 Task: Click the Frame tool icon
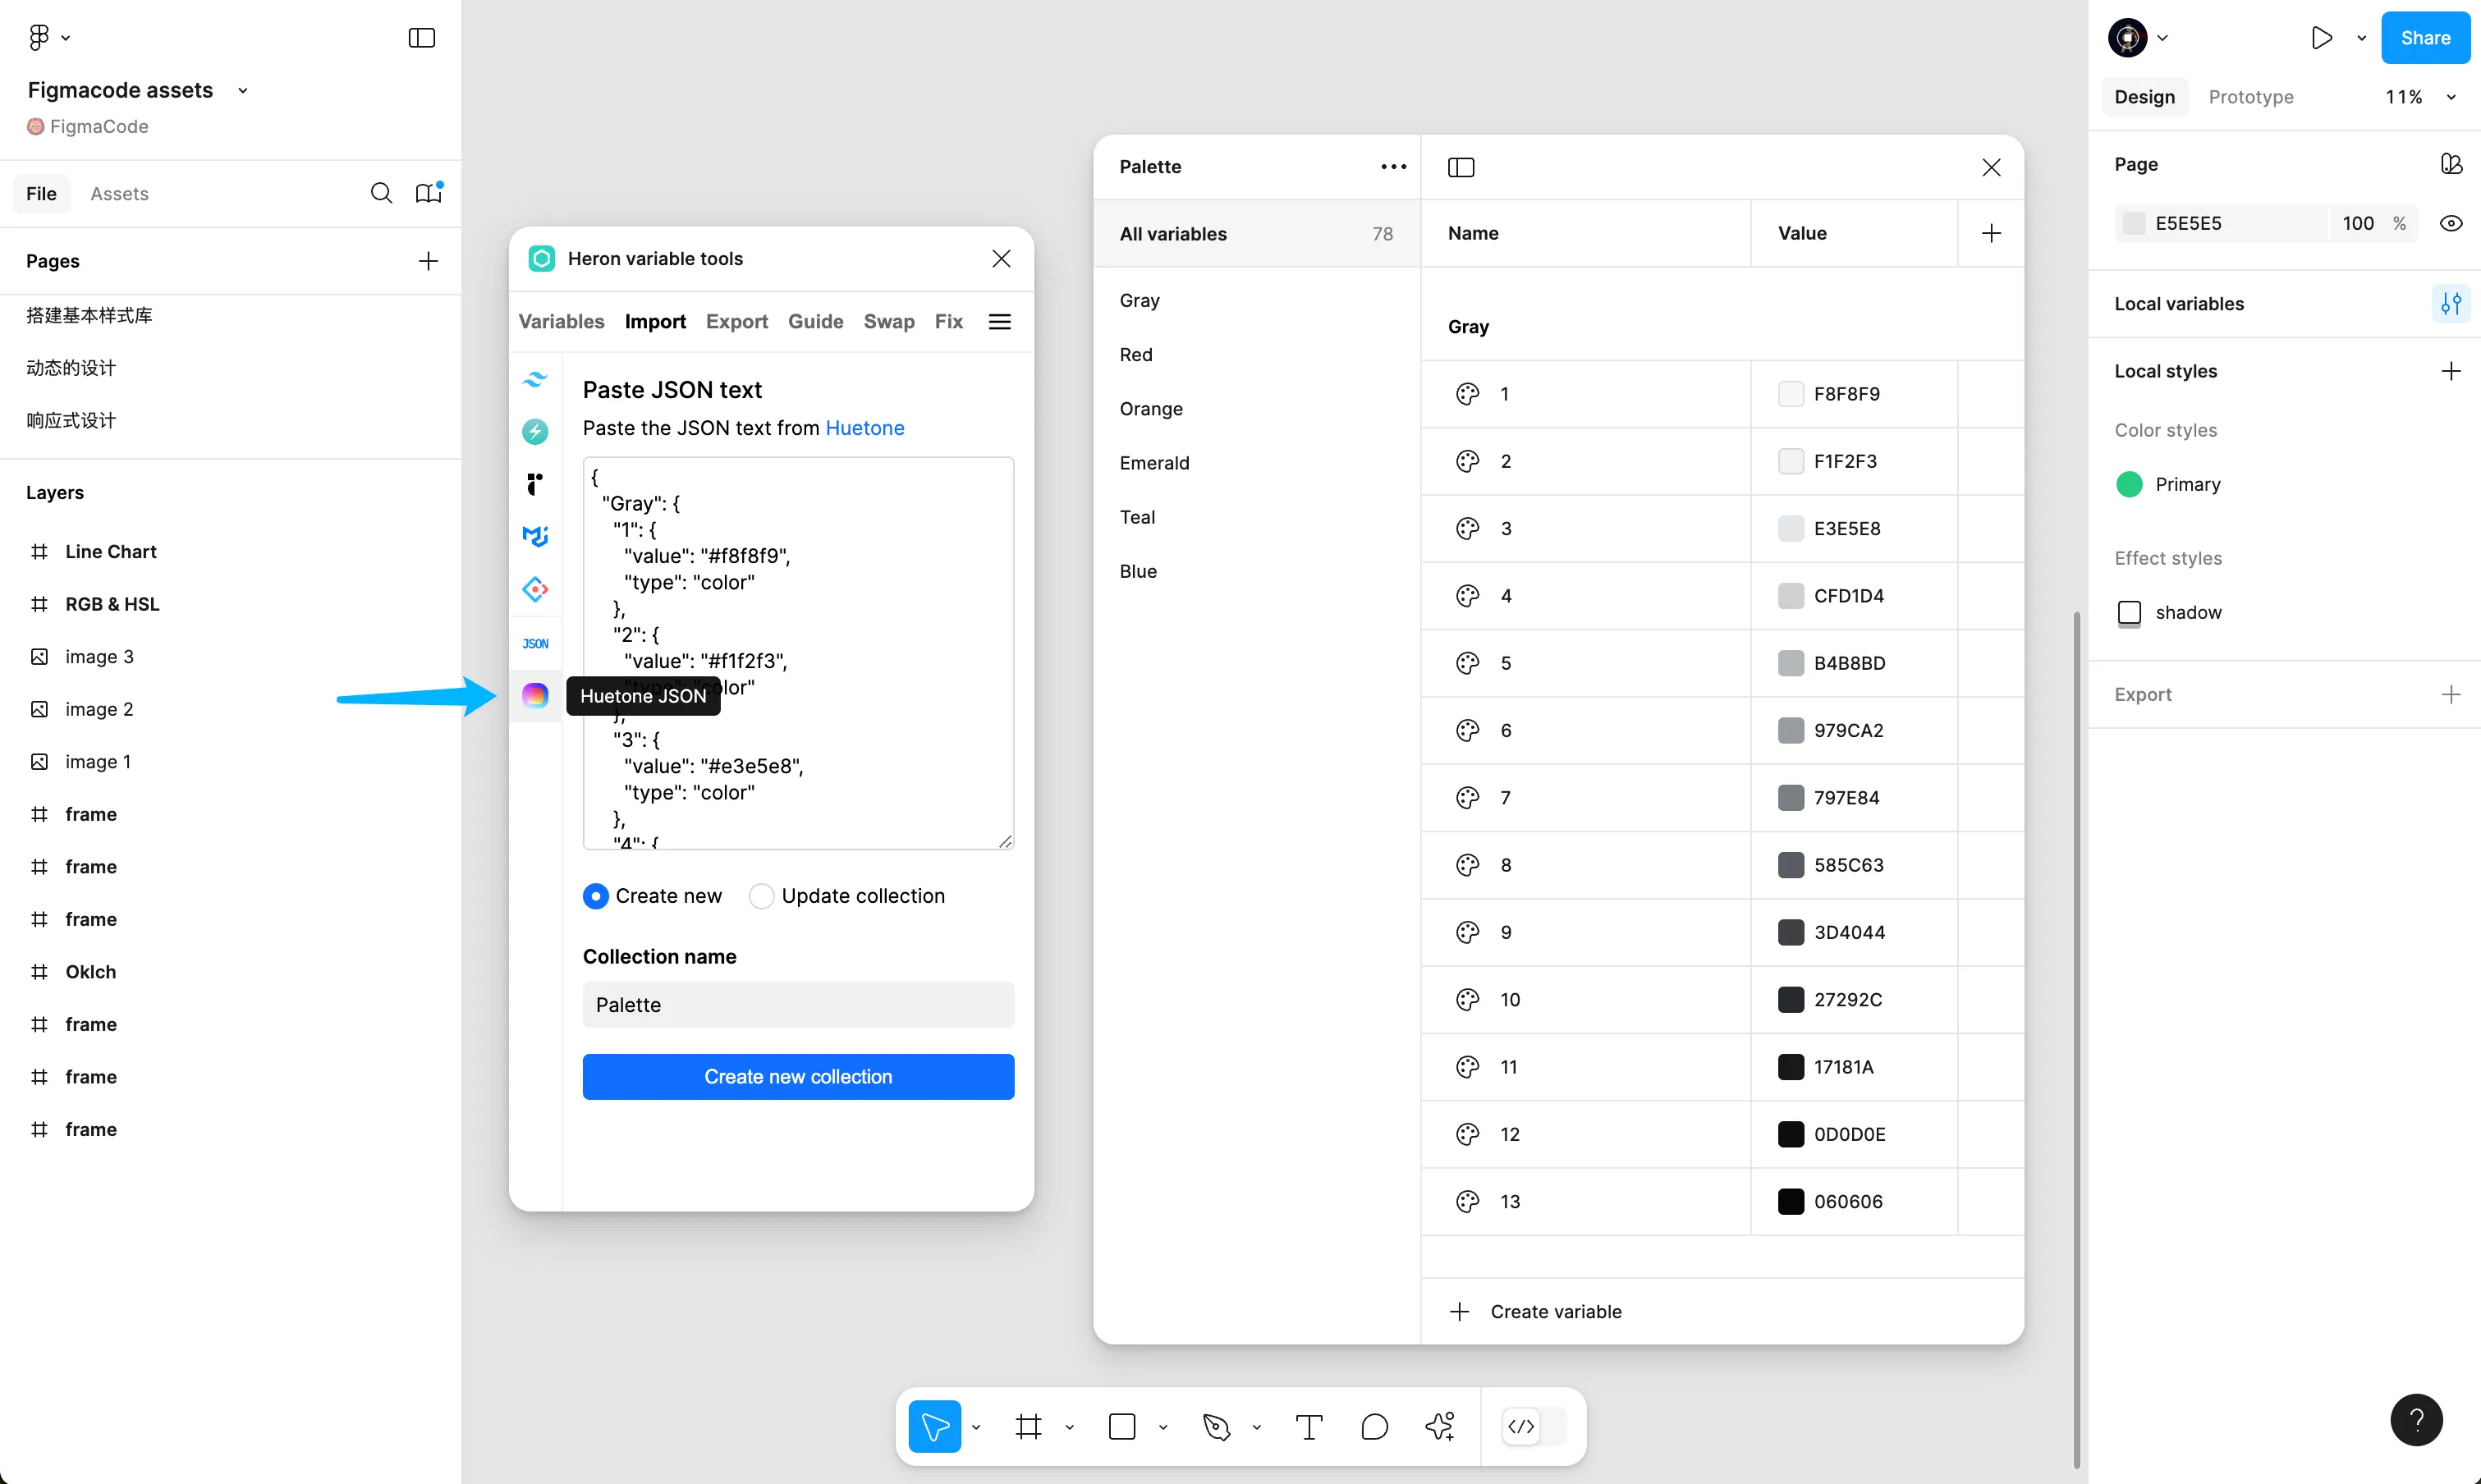point(1028,1427)
